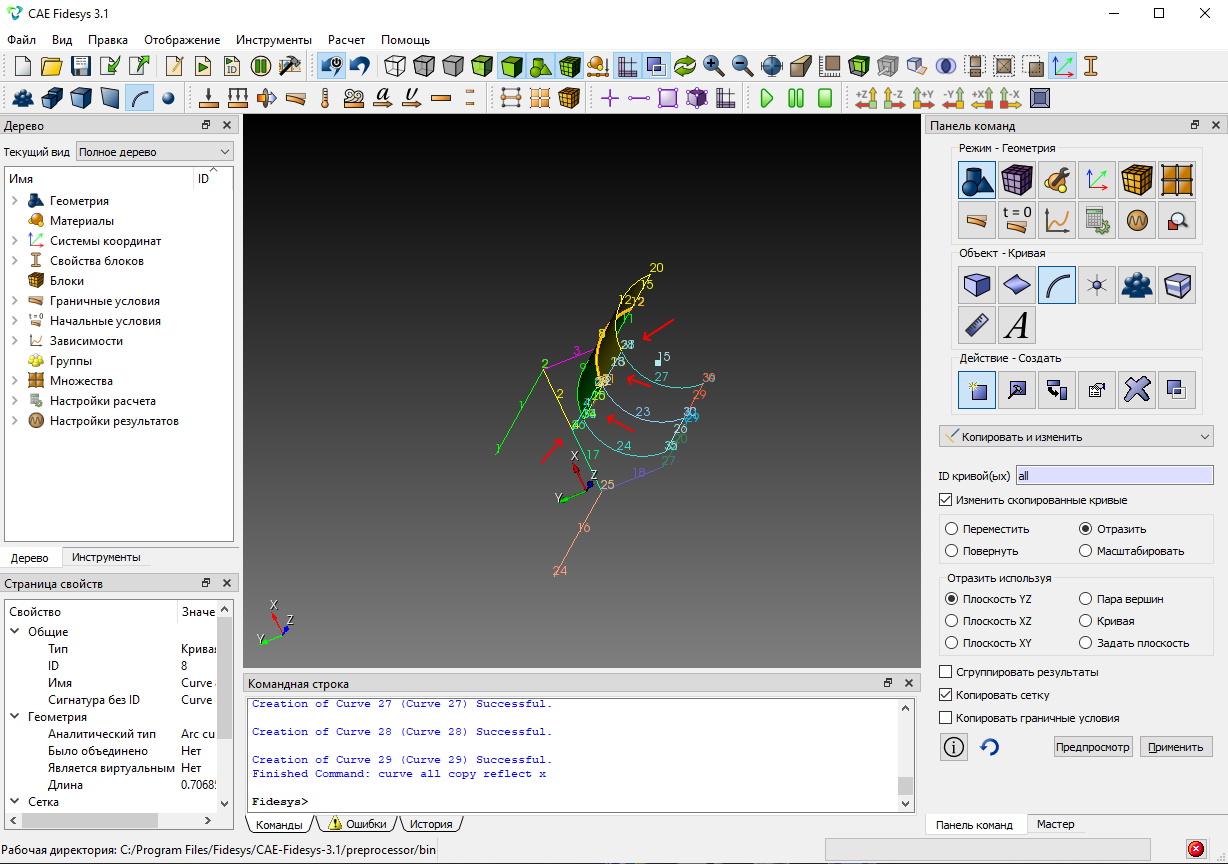Switch to the 'Ошибки' tab
Viewport: 1228px width, 864px height.
pyautogui.click(x=357, y=824)
